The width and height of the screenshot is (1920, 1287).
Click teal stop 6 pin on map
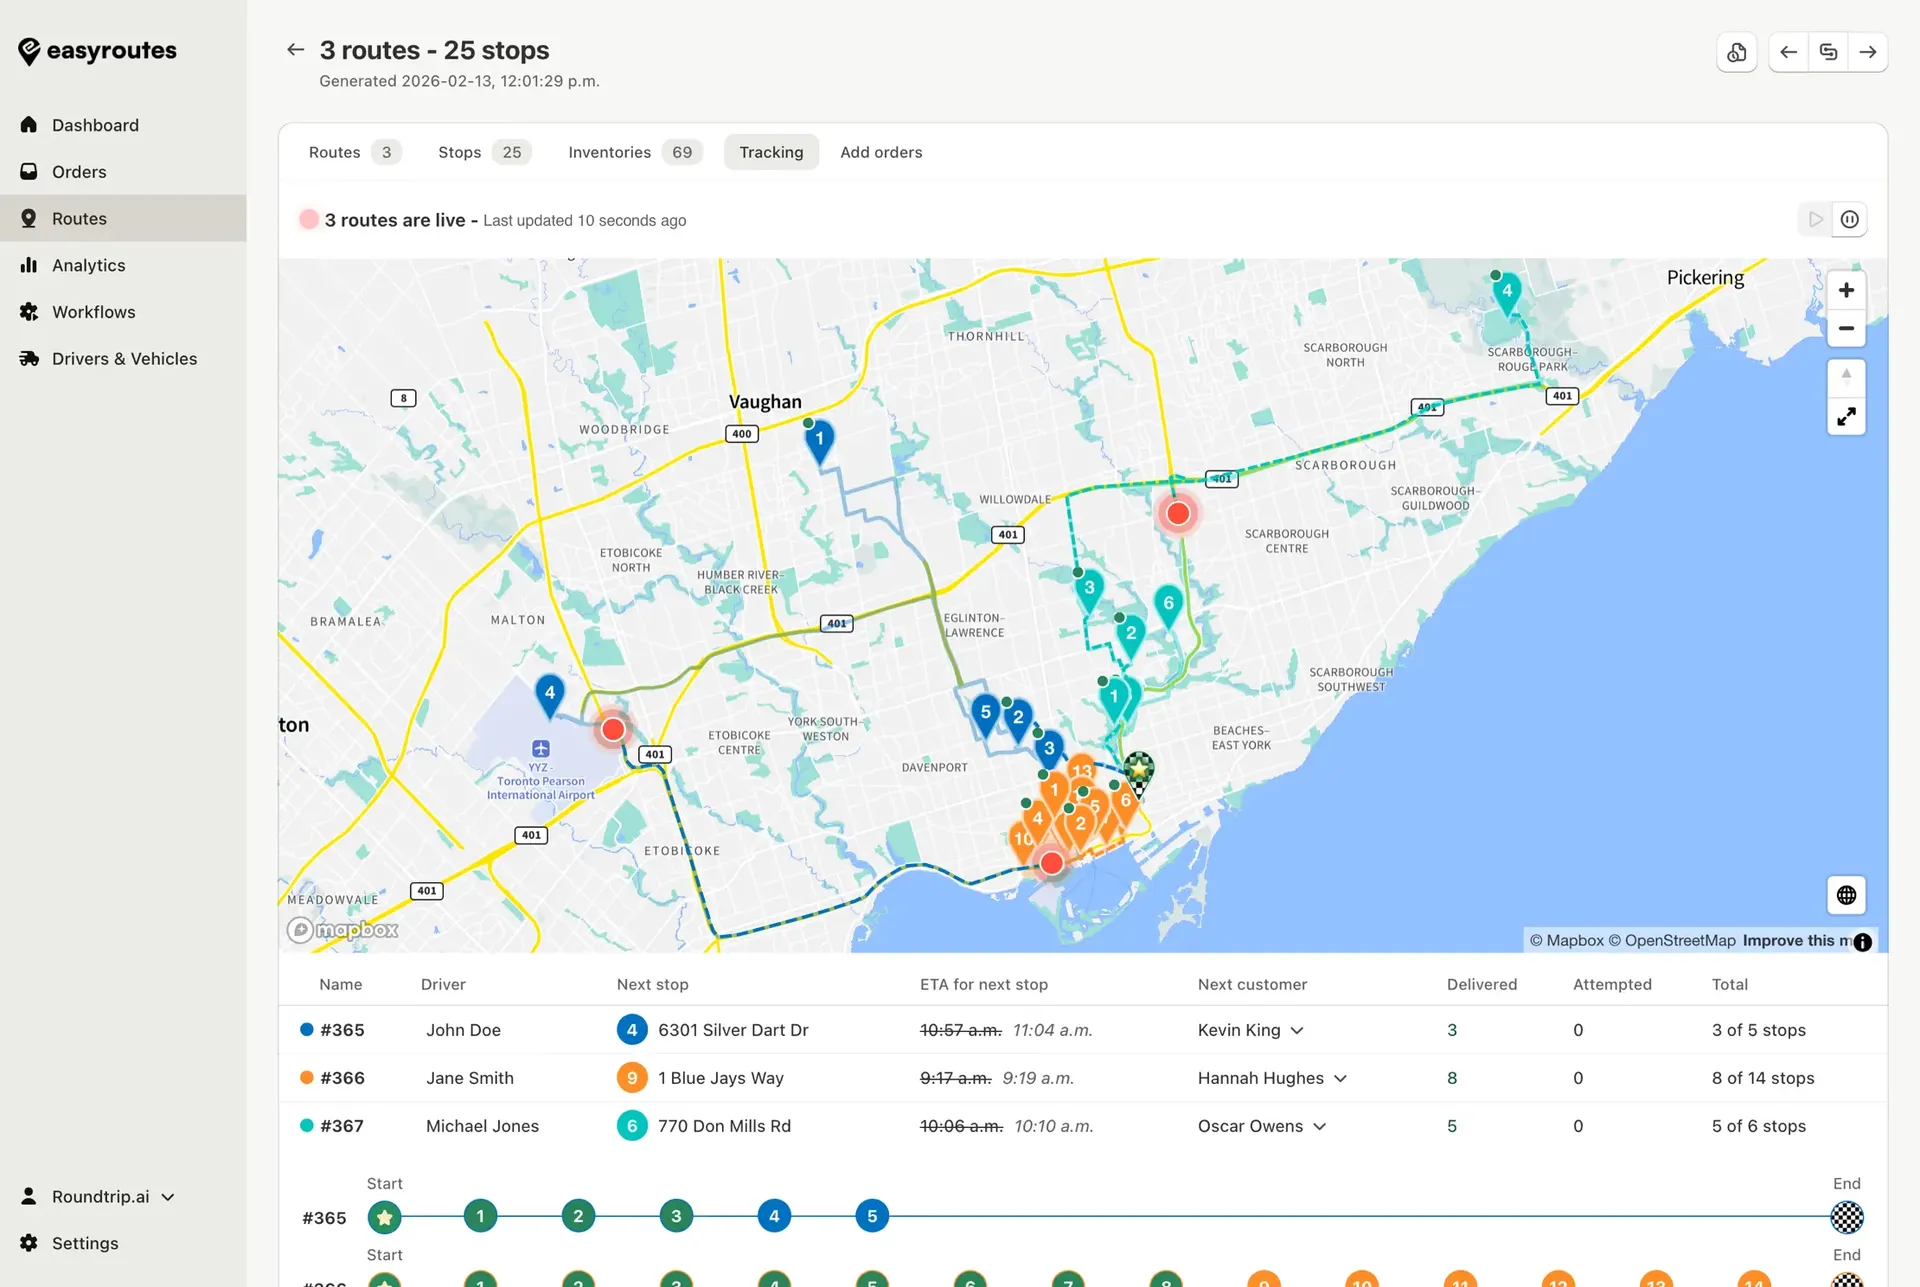1168,605
